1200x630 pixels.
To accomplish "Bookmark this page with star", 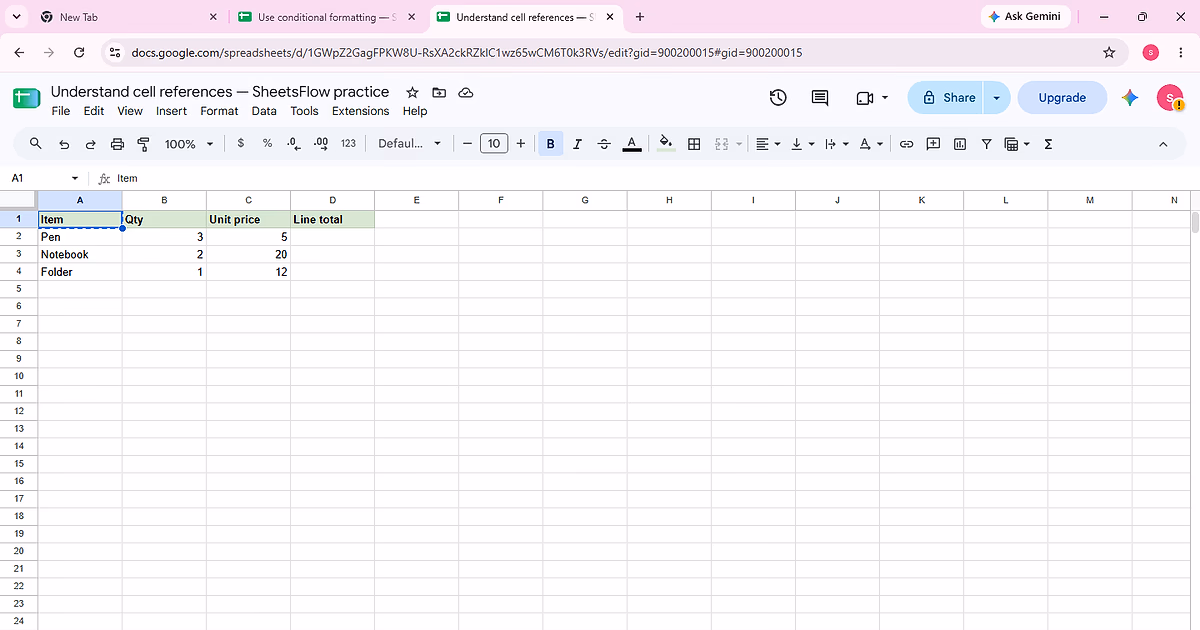I will point(1108,52).
